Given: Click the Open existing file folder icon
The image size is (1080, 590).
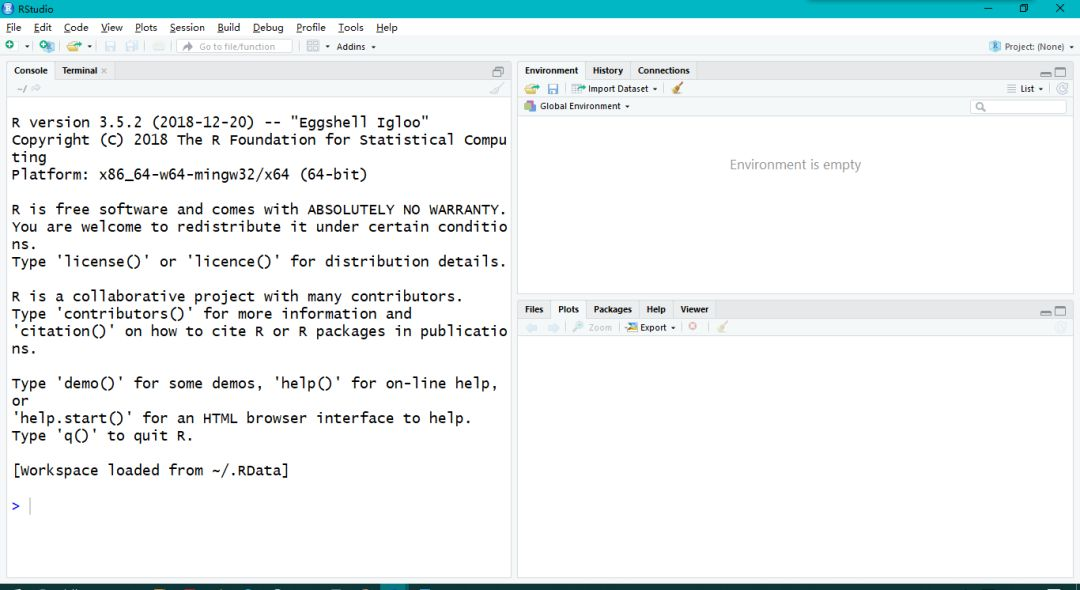Looking at the screenshot, I should pyautogui.click(x=74, y=46).
